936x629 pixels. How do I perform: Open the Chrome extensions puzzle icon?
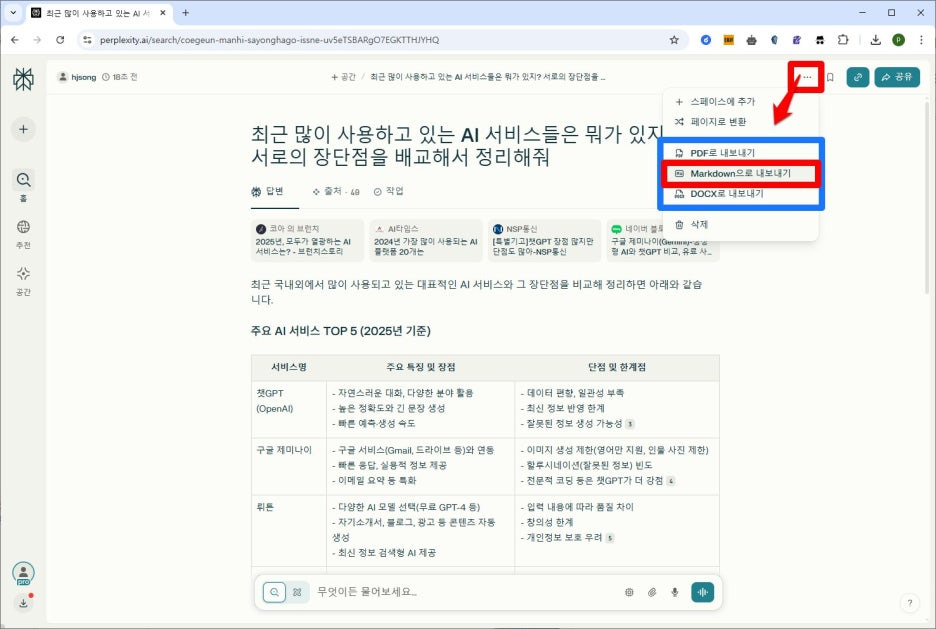point(843,40)
